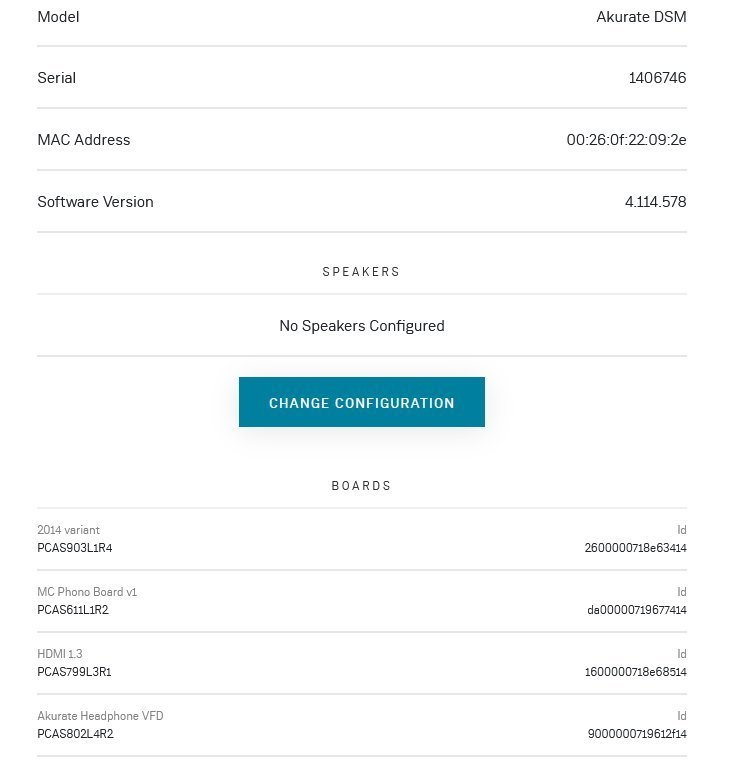Click board ID 9000000719612f14
Viewport: 730px width, 774px height.
coord(636,734)
